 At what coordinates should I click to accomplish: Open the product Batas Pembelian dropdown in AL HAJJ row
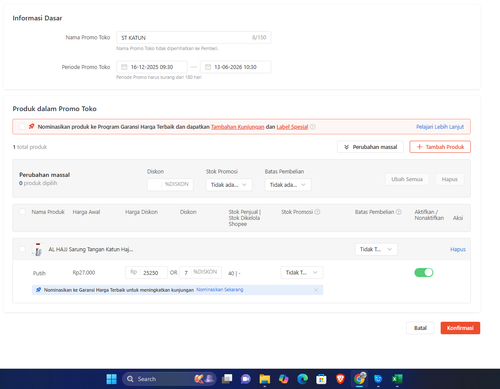tap(376, 249)
